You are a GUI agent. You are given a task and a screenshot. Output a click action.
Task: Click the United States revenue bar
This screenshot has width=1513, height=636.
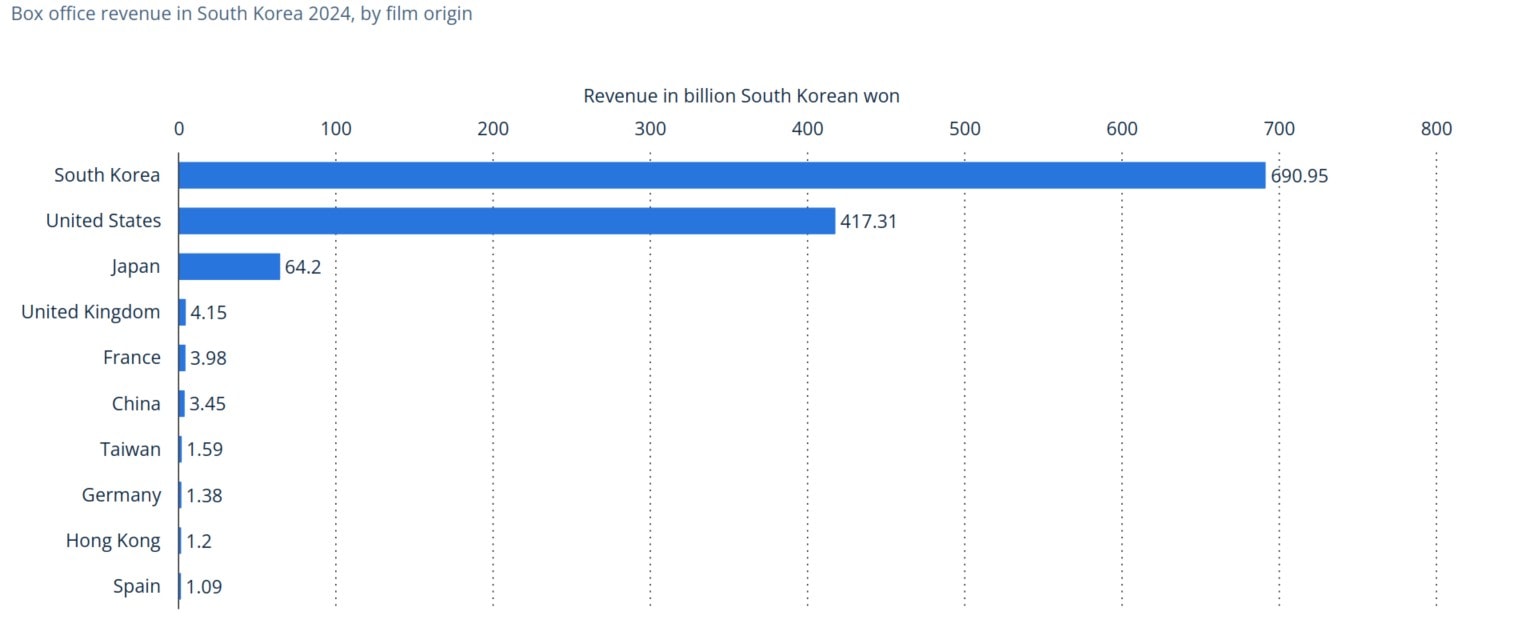tap(506, 221)
